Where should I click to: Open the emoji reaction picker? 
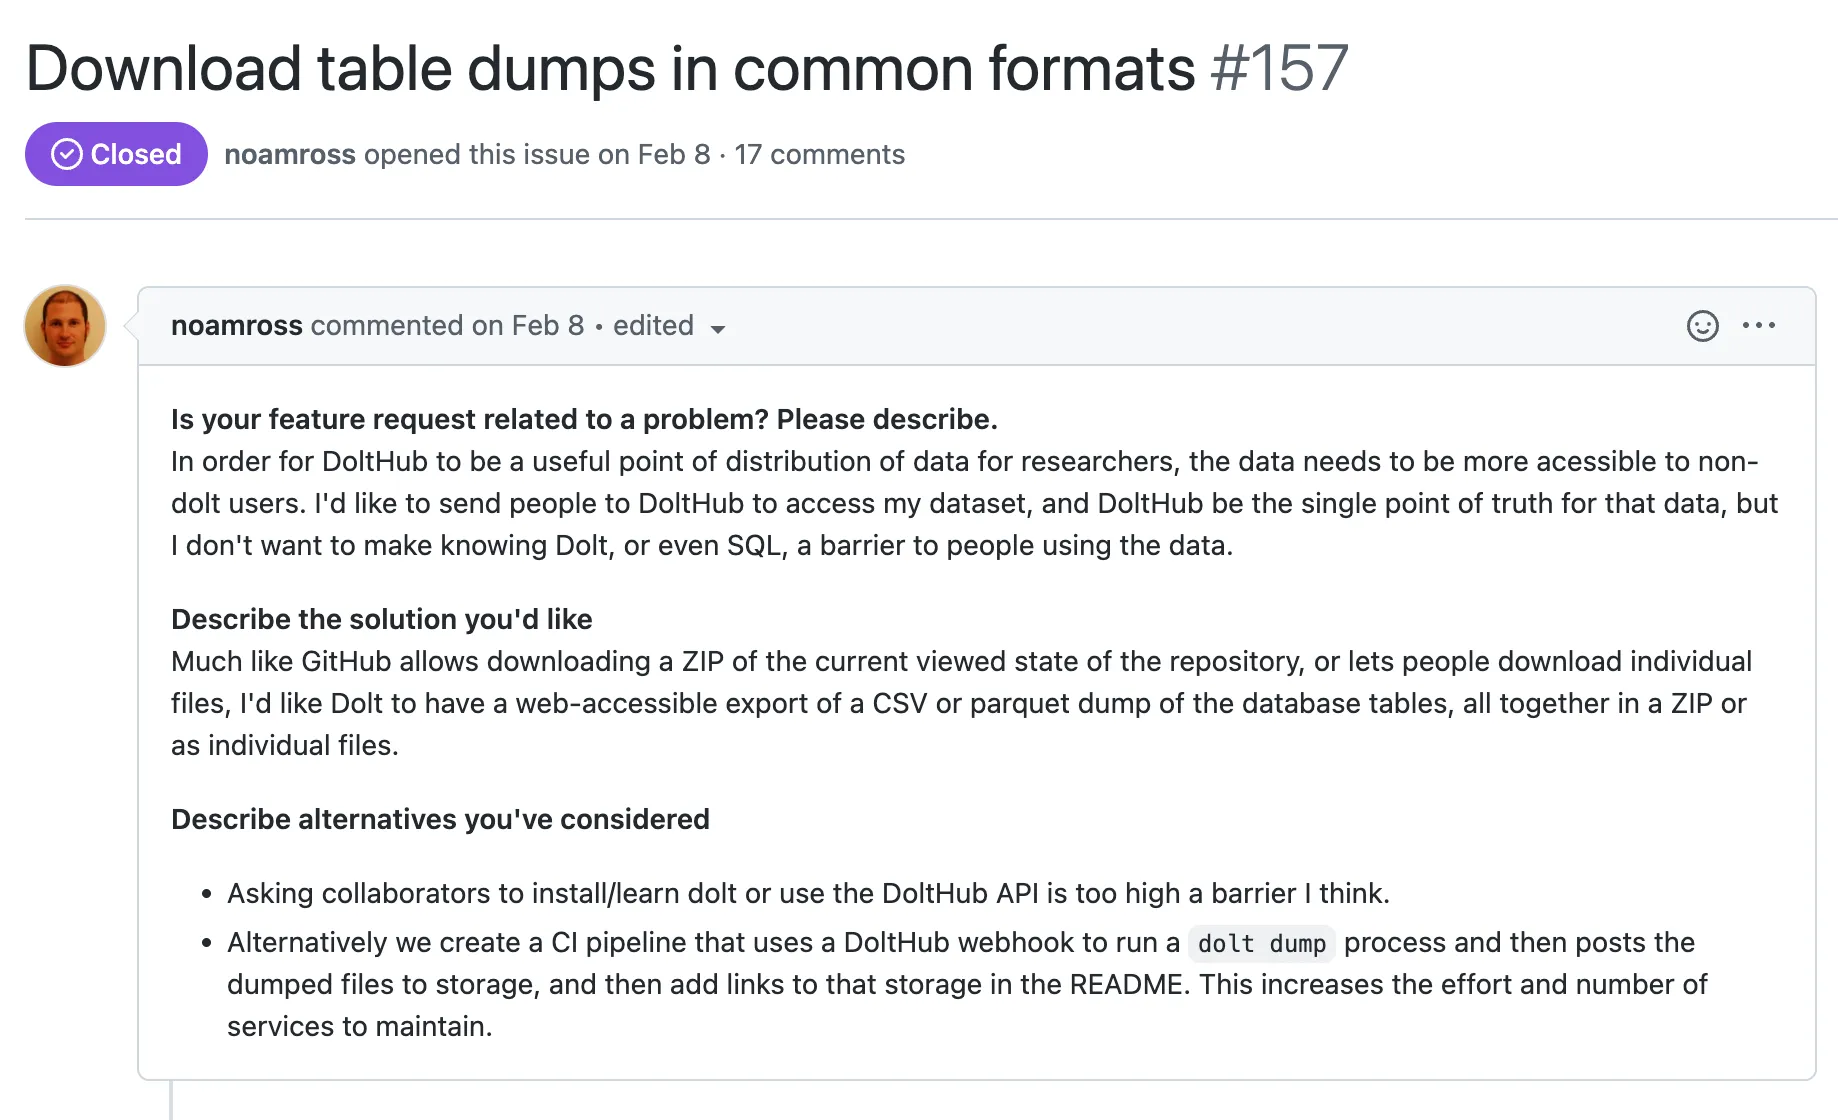coord(1703,326)
